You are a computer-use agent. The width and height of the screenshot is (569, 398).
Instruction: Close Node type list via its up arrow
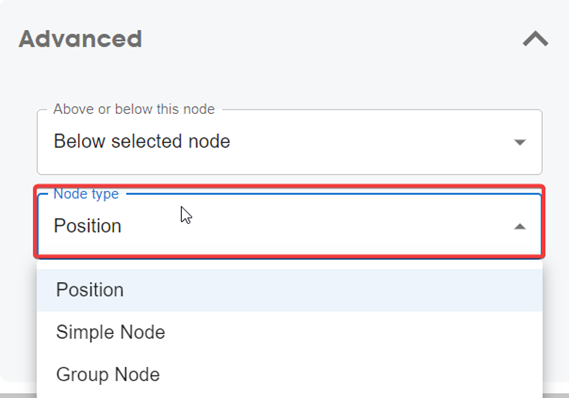[520, 227]
